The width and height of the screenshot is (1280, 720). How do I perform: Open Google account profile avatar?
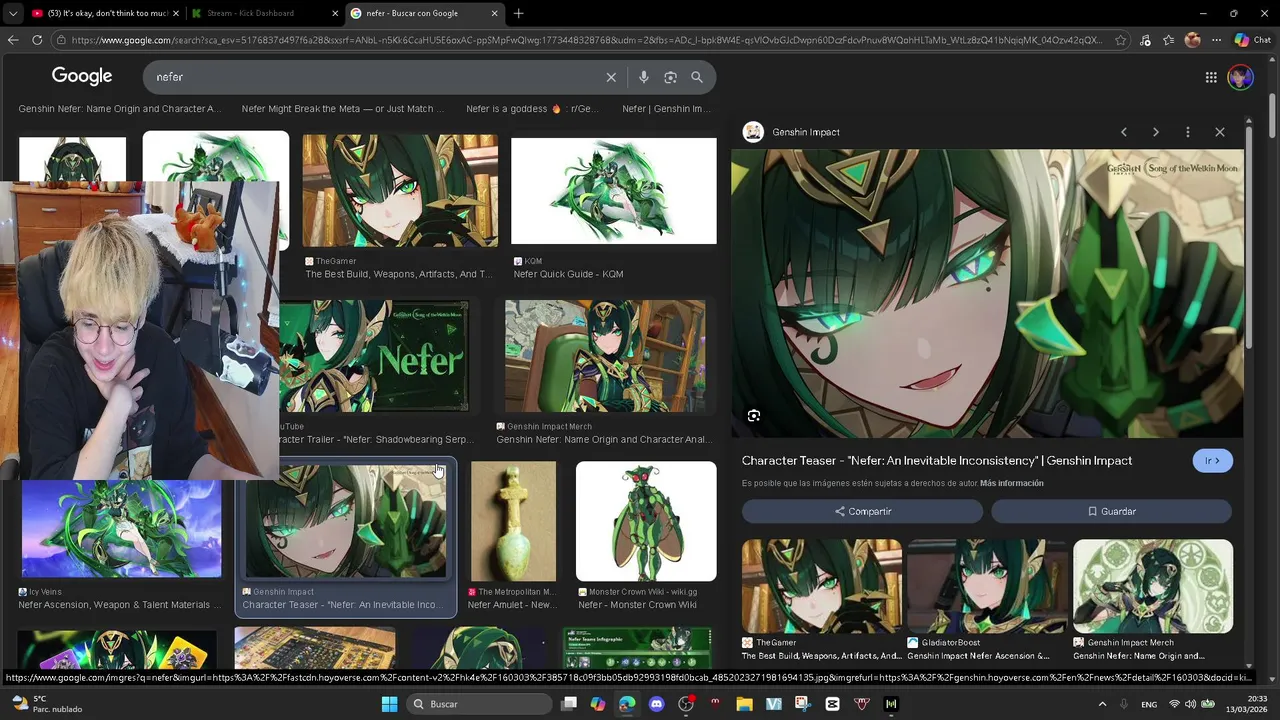1240,77
